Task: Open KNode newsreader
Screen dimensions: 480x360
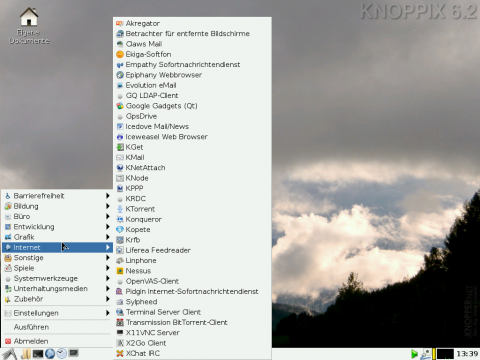Action: (x=192, y=178)
